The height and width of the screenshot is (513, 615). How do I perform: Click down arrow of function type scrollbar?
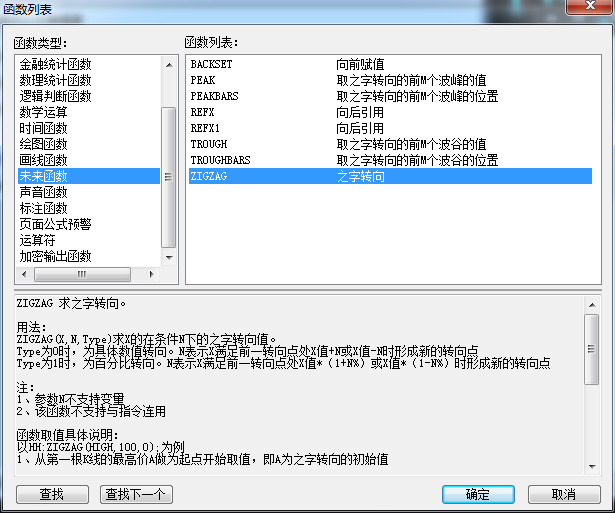coord(169,258)
